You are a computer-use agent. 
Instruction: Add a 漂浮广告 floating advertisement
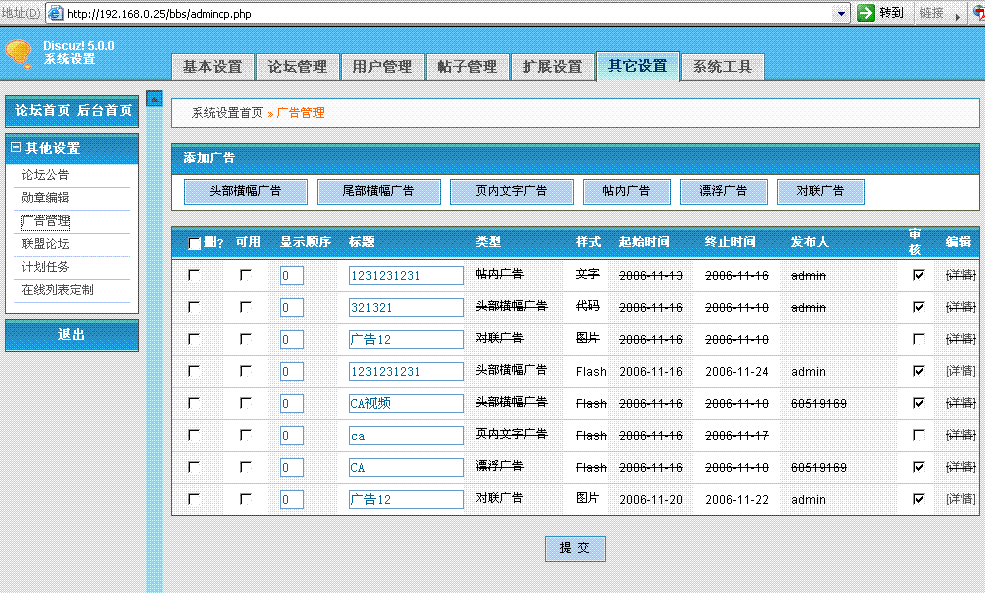click(x=723, y=191)
